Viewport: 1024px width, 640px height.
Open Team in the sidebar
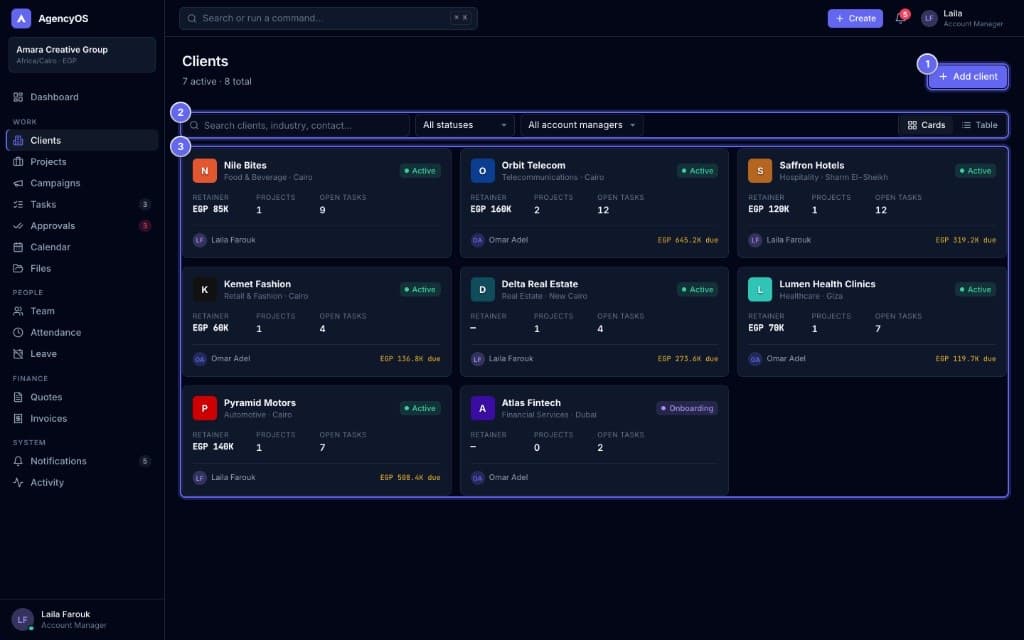[82, 312]
